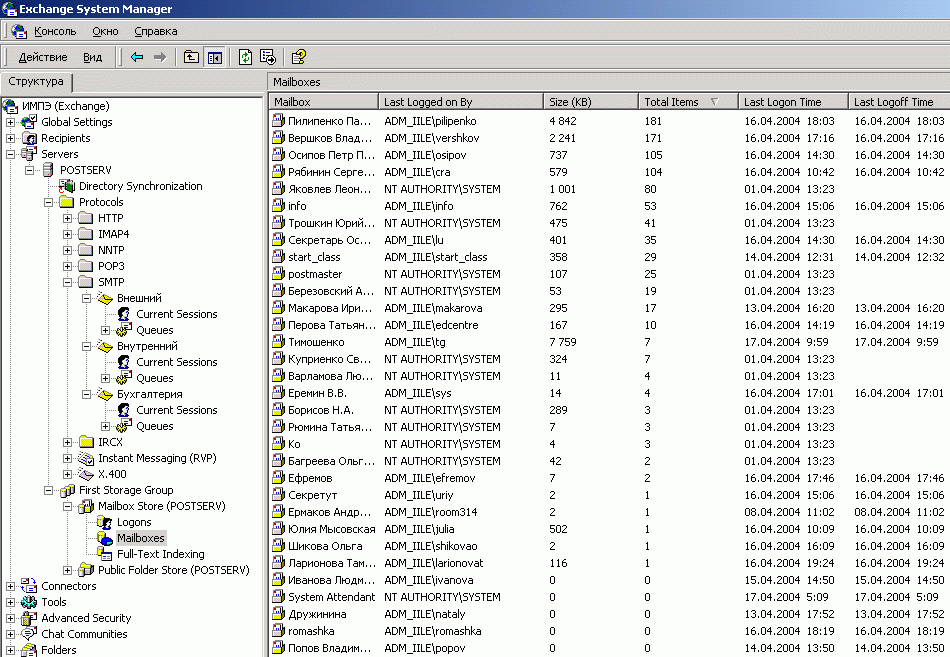Viewport: 950px width, 657px height.
Task: Collapse the POSTSERV node
Action: click(x=29, y=170)
